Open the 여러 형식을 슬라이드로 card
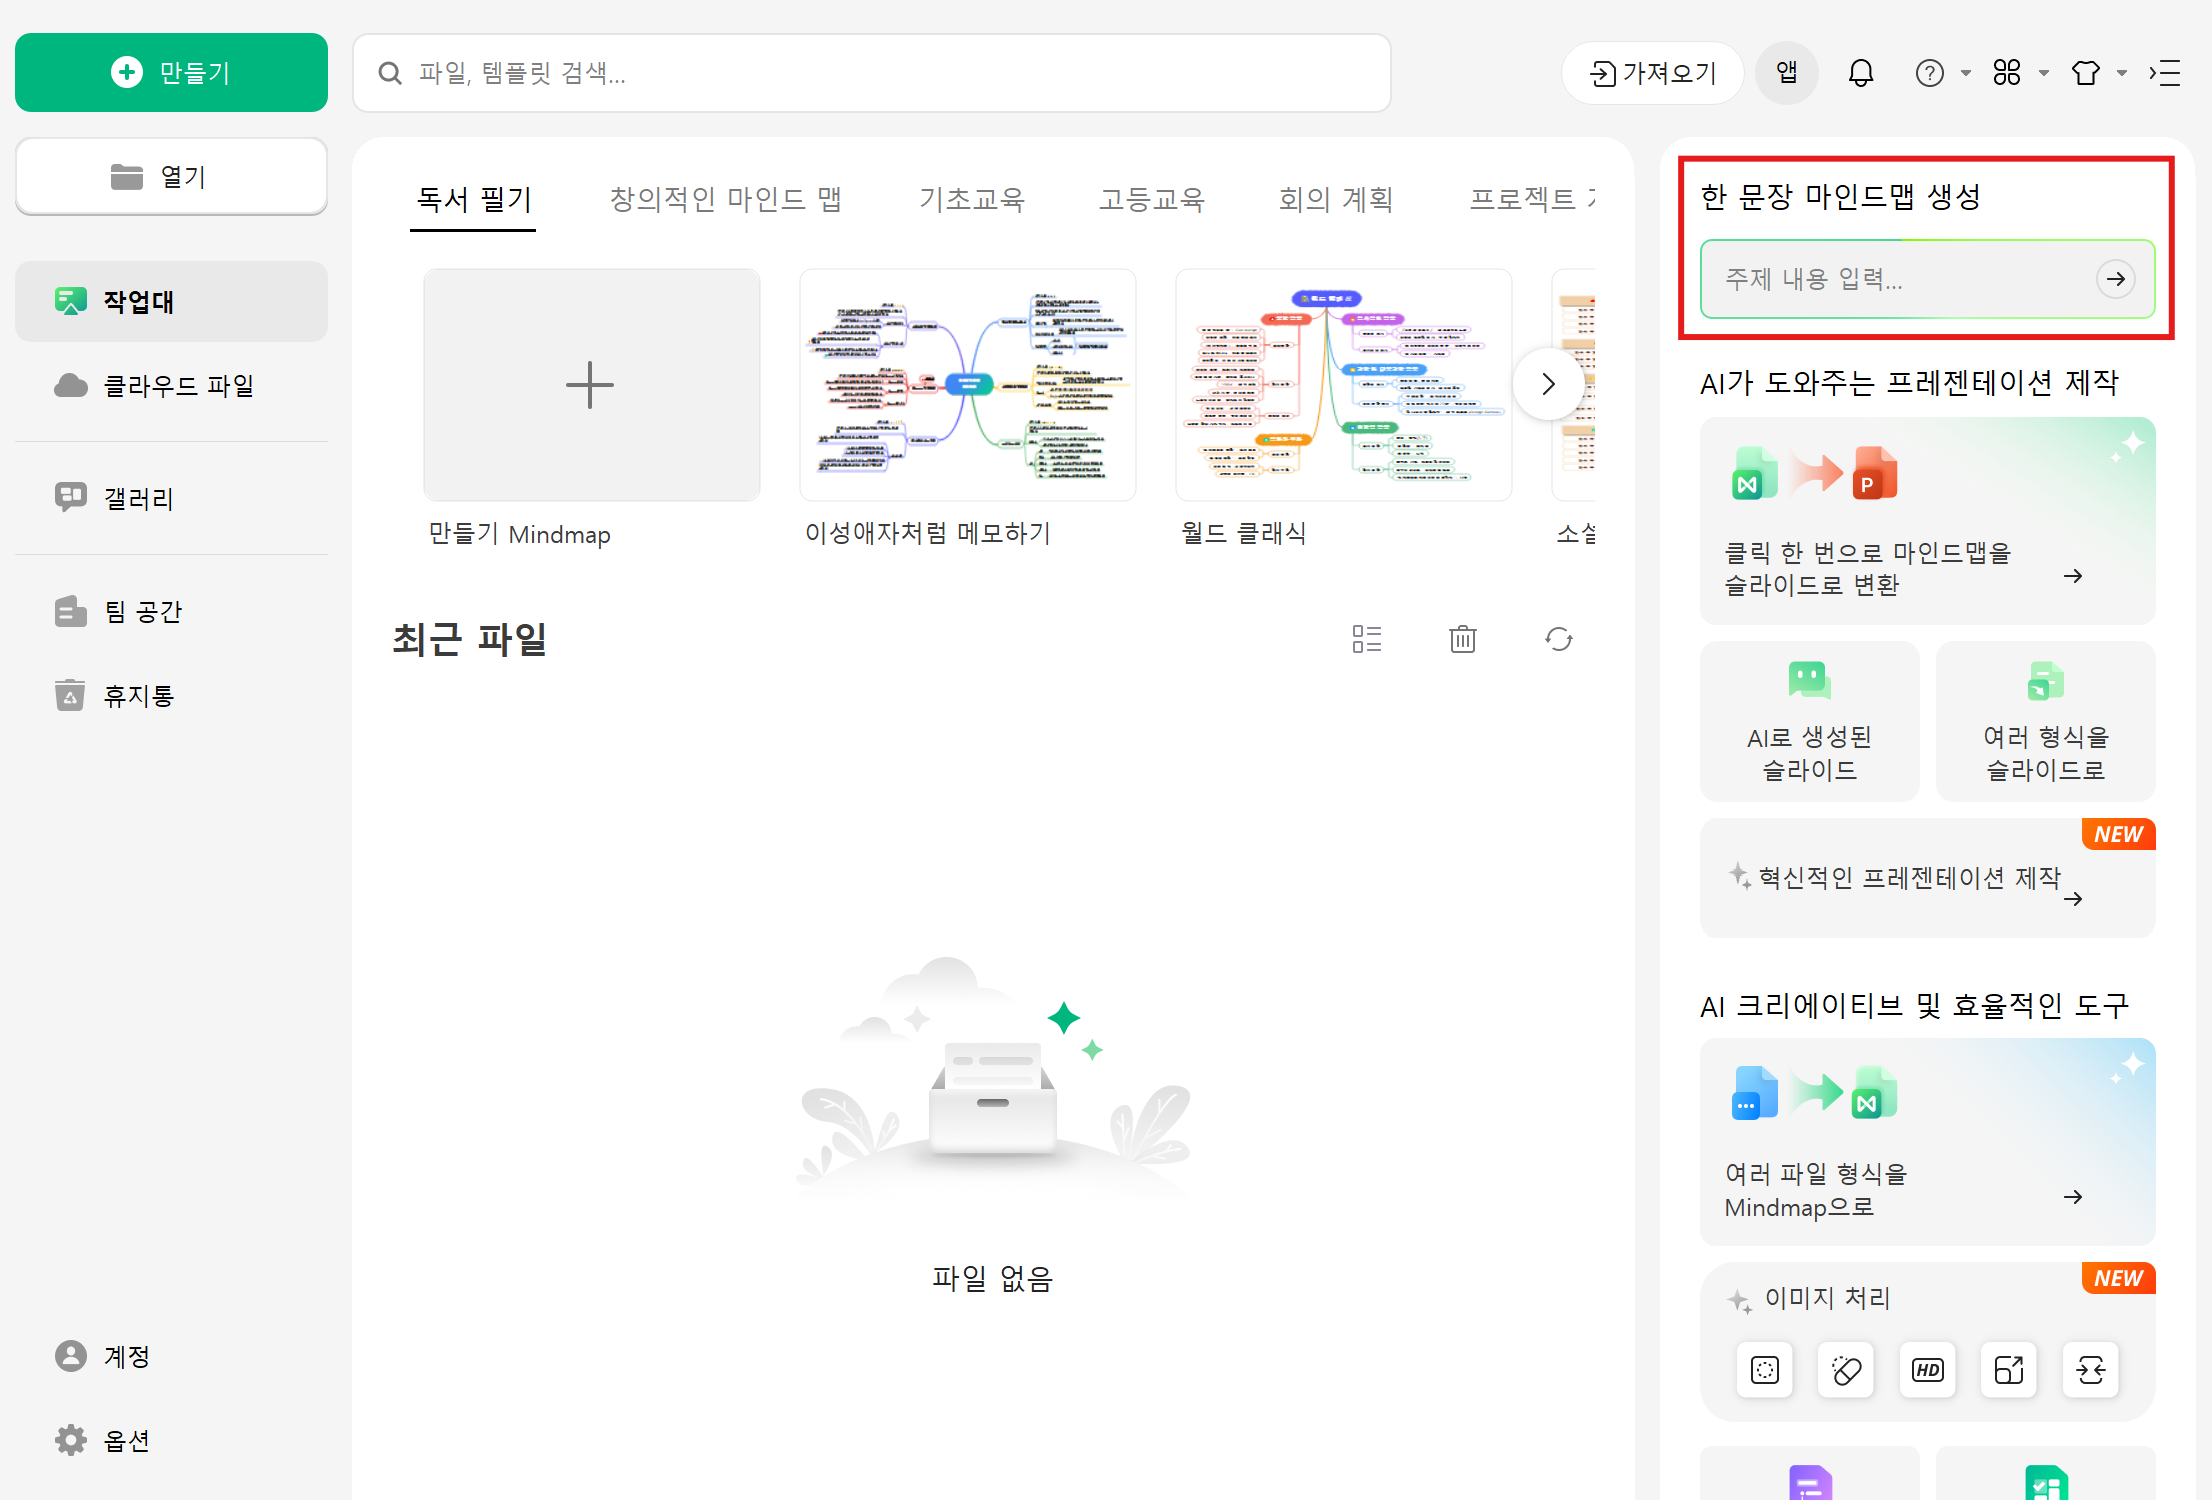The image size is (2212, 1500). (x=2045, y=721)
